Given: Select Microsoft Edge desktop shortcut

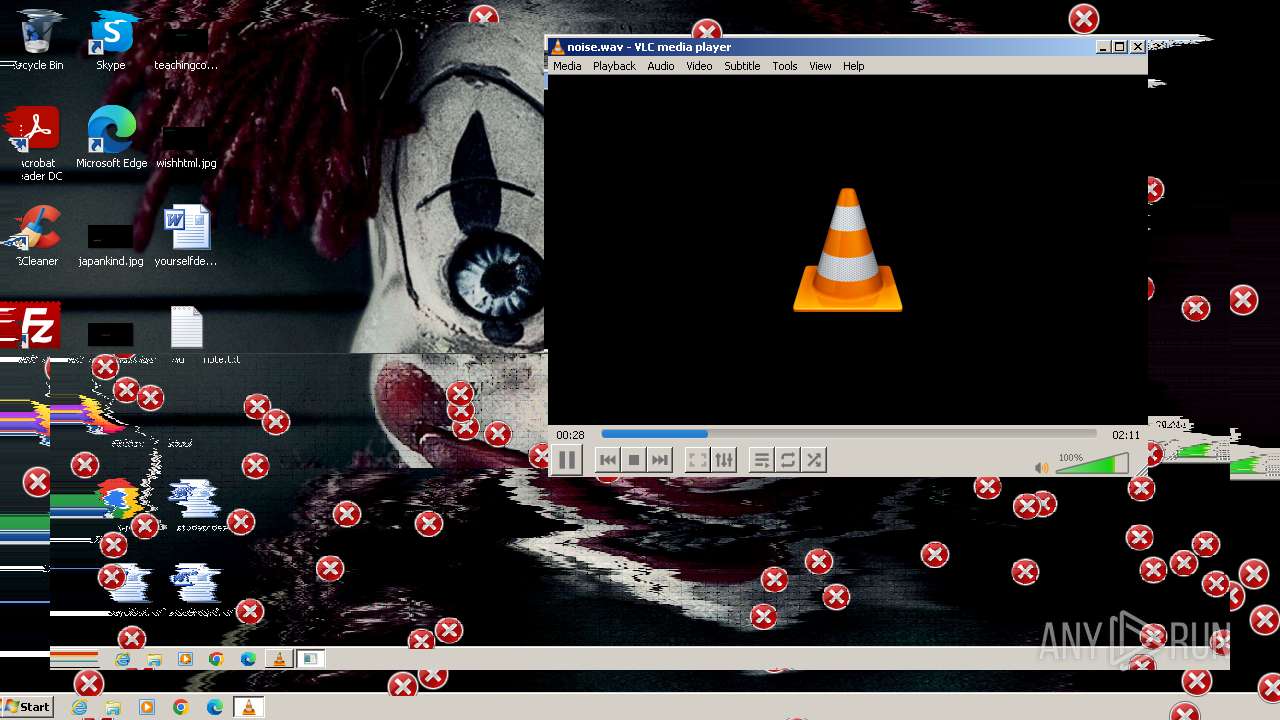Looking at the screenshot, I should click(x=111, y=138).
